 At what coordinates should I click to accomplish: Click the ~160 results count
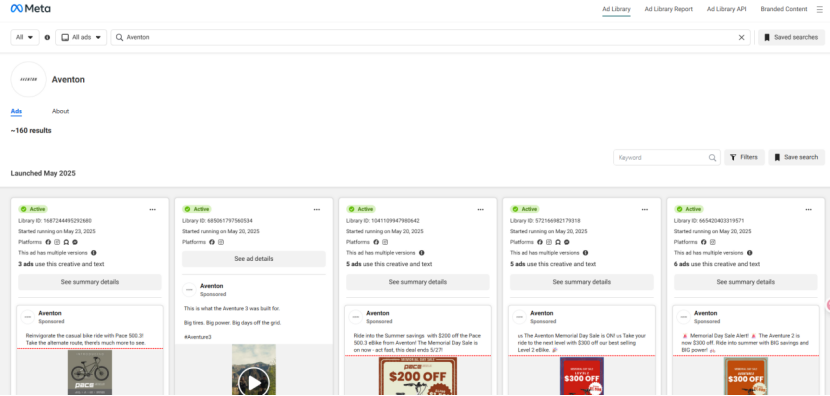[31, 130]
